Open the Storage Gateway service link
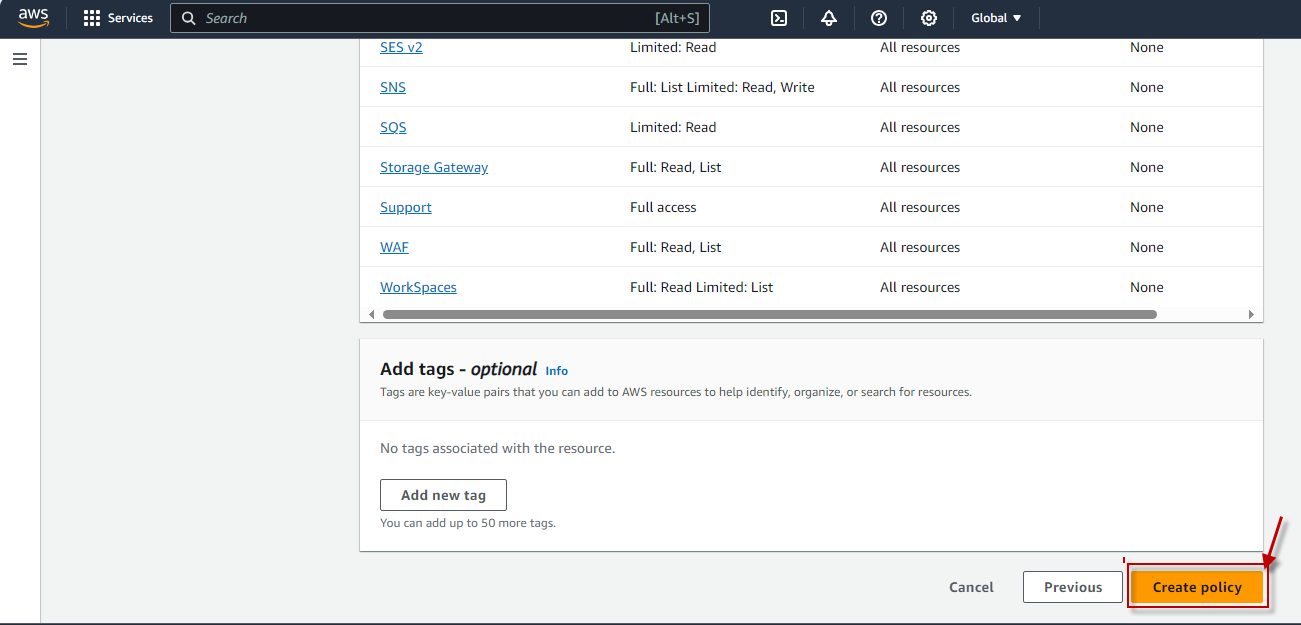The image size is (1301, 625). 434,167
